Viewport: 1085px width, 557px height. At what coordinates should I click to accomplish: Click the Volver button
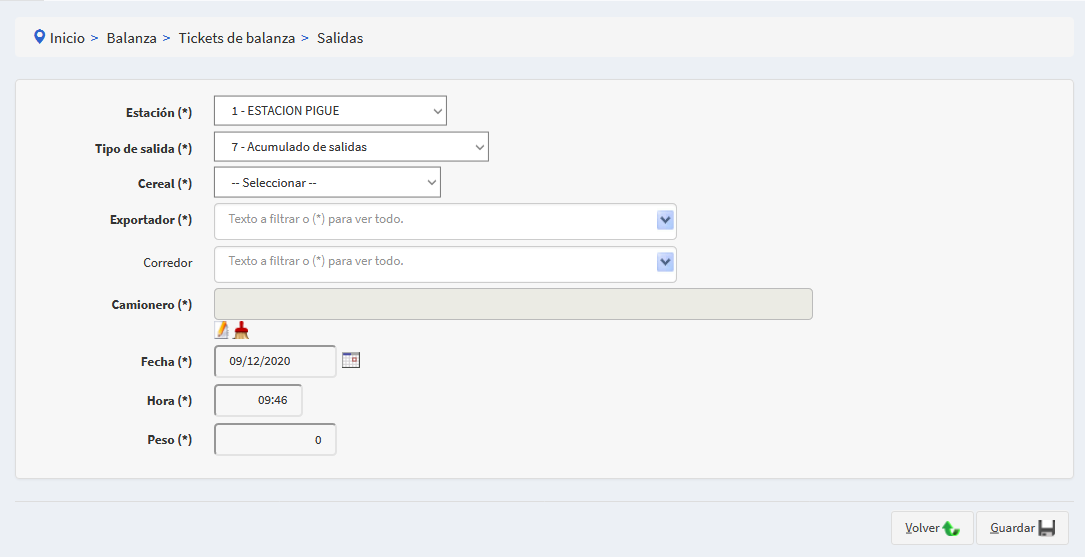coord(931,528)
